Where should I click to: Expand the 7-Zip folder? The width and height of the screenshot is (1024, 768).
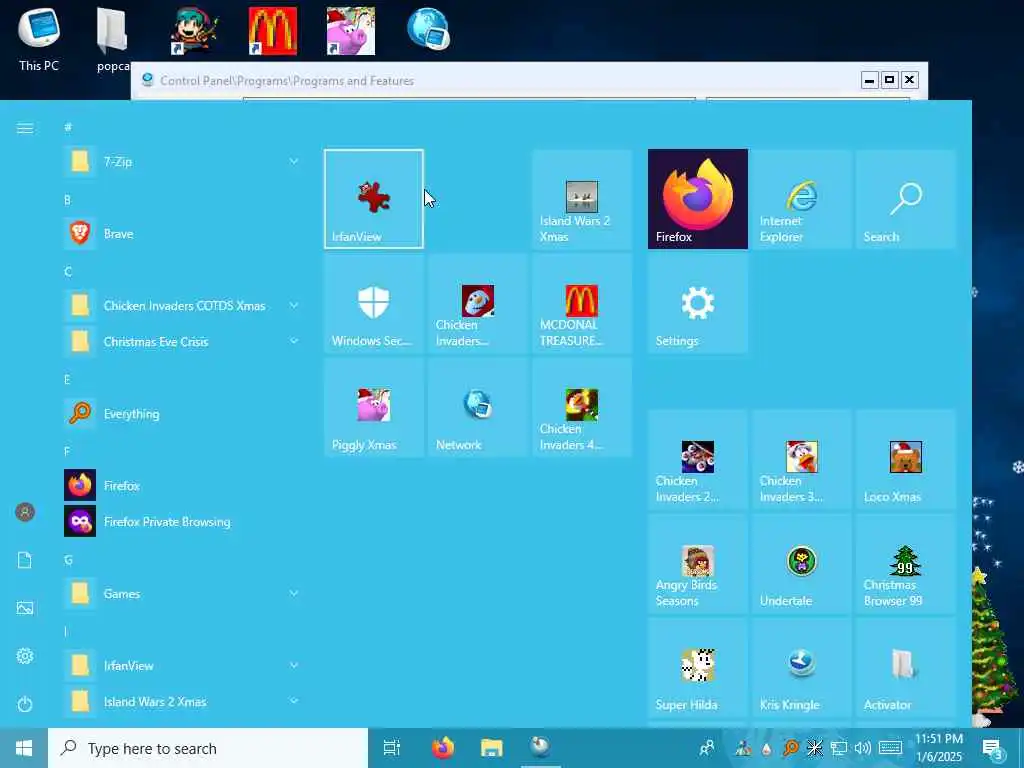182,161
